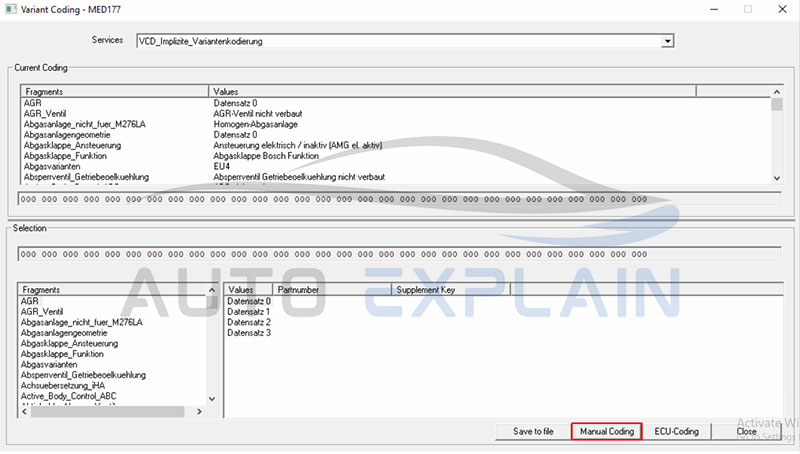Click value EU4
800x454 pixels.
(x=221, y=166)
